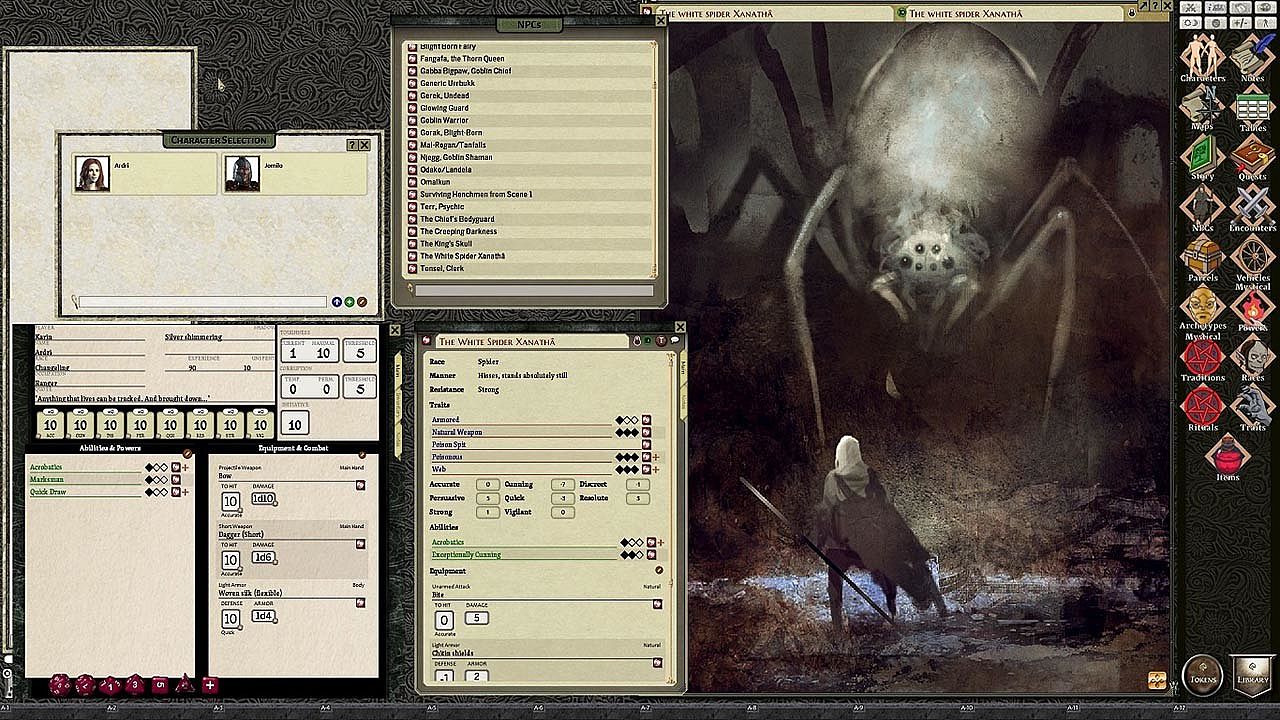Screen dimensions: 1280x720
Task: Toggle edit mode in Abilities & Powers
Action: 187,453
